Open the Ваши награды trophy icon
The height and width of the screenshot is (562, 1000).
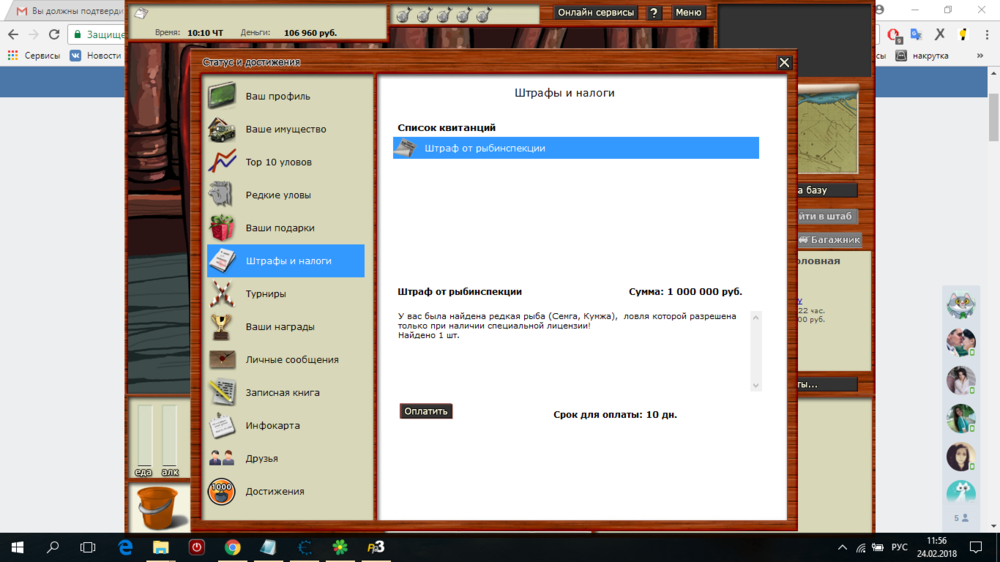click(221, 327)
